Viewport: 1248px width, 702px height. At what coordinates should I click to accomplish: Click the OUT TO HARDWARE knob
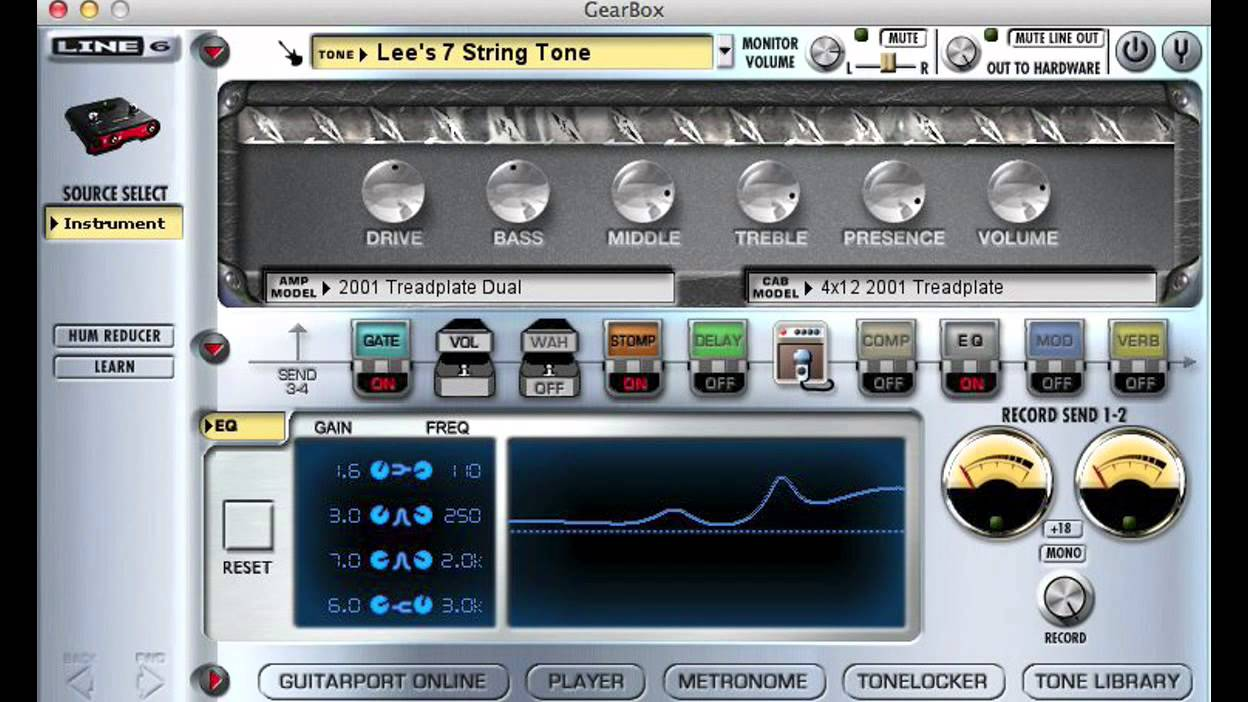(962, 53)
